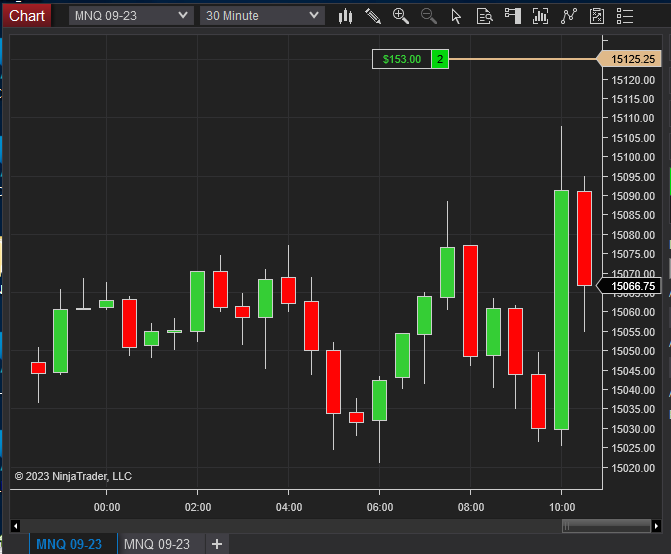Image resolution: width=671 pixels, height=554 pixels.
Task: Open the data box icon
Action: (x=484, y=16)
